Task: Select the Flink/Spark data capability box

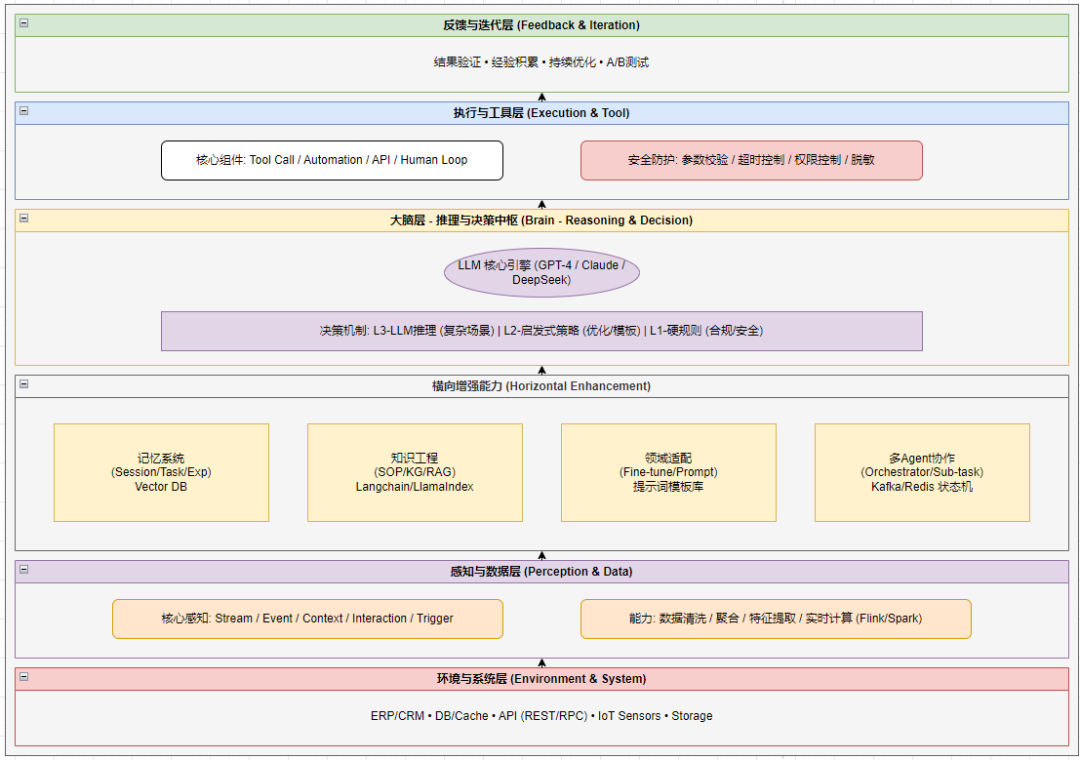Action: [x=775, y=619]
